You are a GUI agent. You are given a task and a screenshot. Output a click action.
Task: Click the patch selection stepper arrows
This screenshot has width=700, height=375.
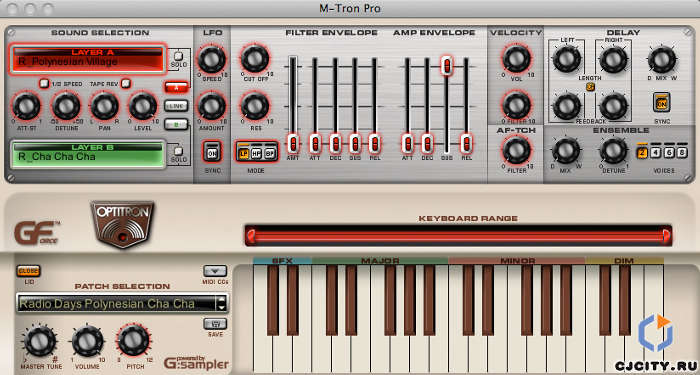coord(221,304)
